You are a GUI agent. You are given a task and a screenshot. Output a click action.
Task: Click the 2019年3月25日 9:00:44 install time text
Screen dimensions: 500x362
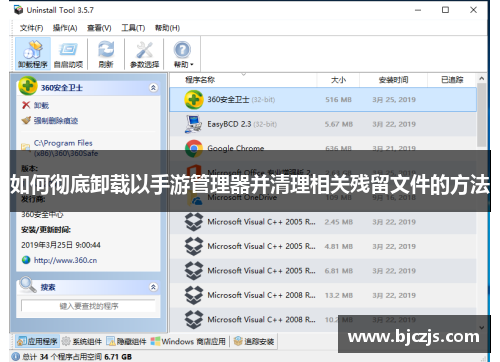coord(61,245)
